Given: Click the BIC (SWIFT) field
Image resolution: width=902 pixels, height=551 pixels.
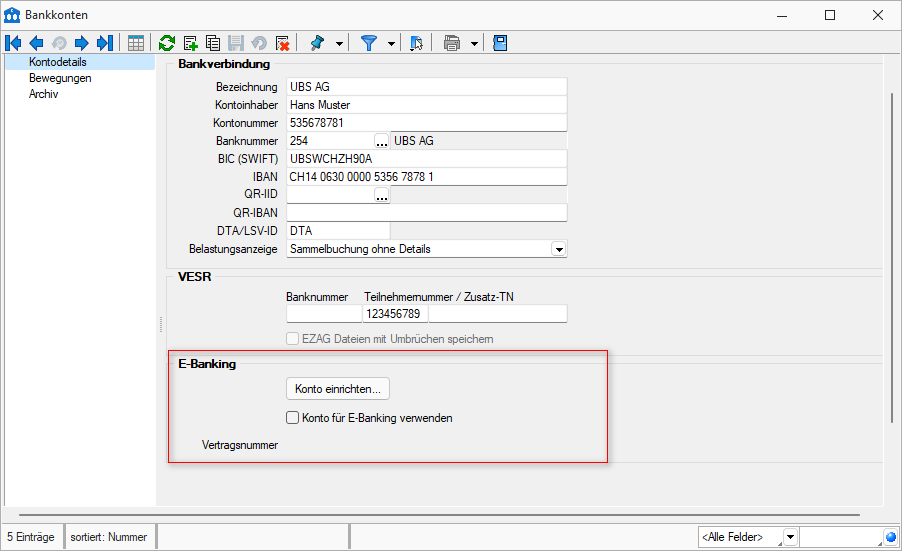Looking at the screenshot, I should (x=426, y=159).
